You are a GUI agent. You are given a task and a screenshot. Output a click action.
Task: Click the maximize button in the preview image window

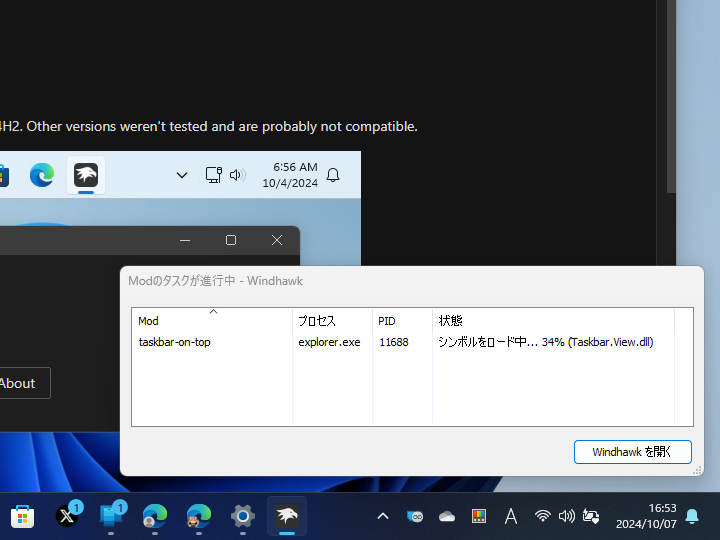coord(231,240)
